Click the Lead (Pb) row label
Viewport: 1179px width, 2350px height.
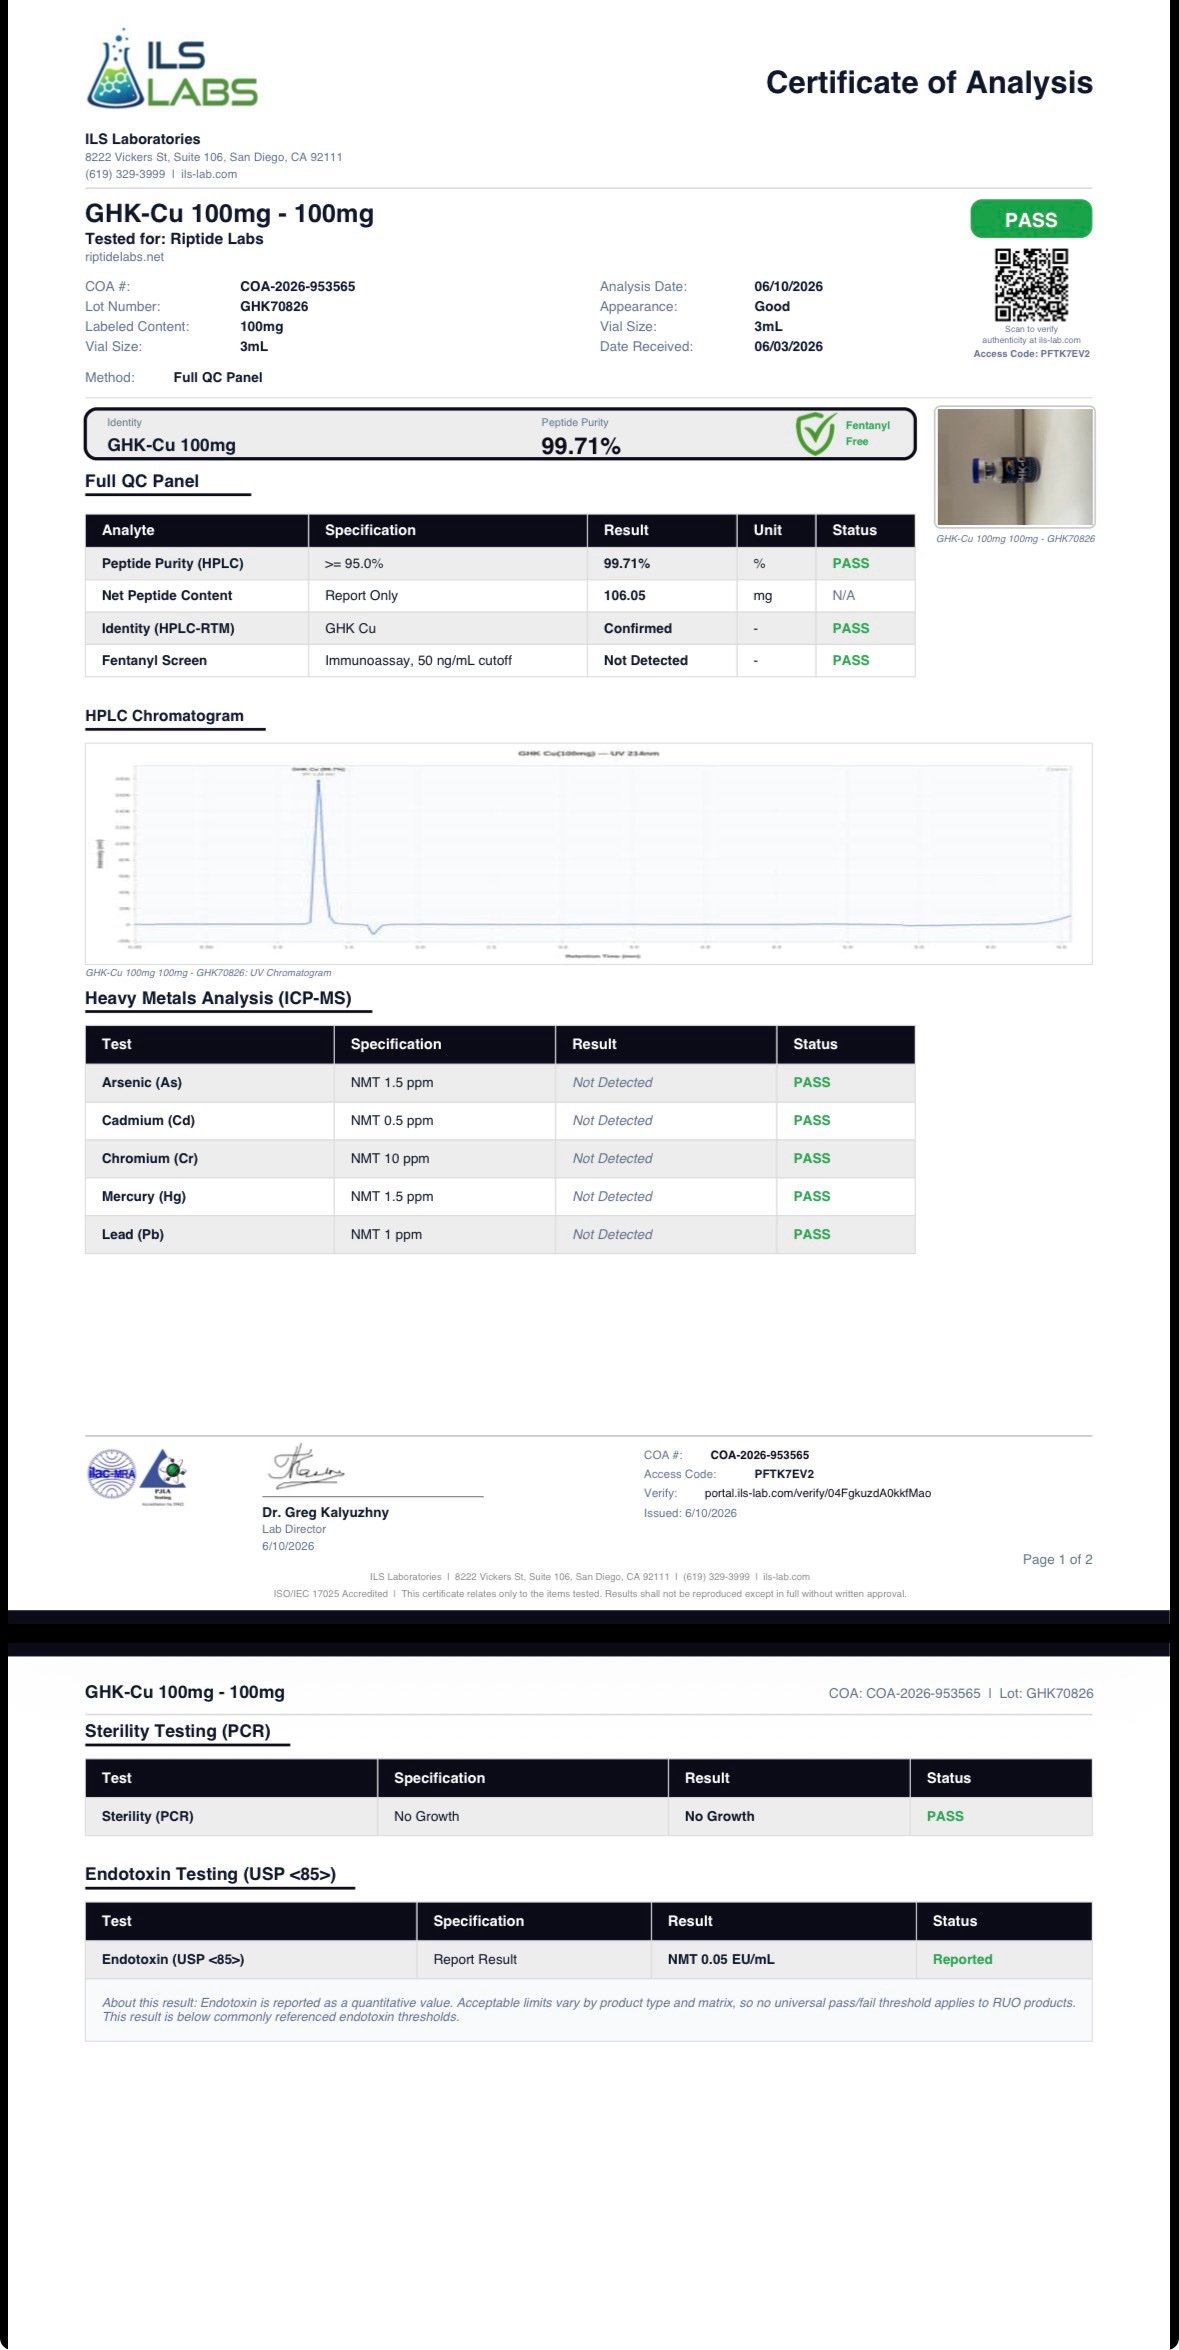[x=132, y=1234]
